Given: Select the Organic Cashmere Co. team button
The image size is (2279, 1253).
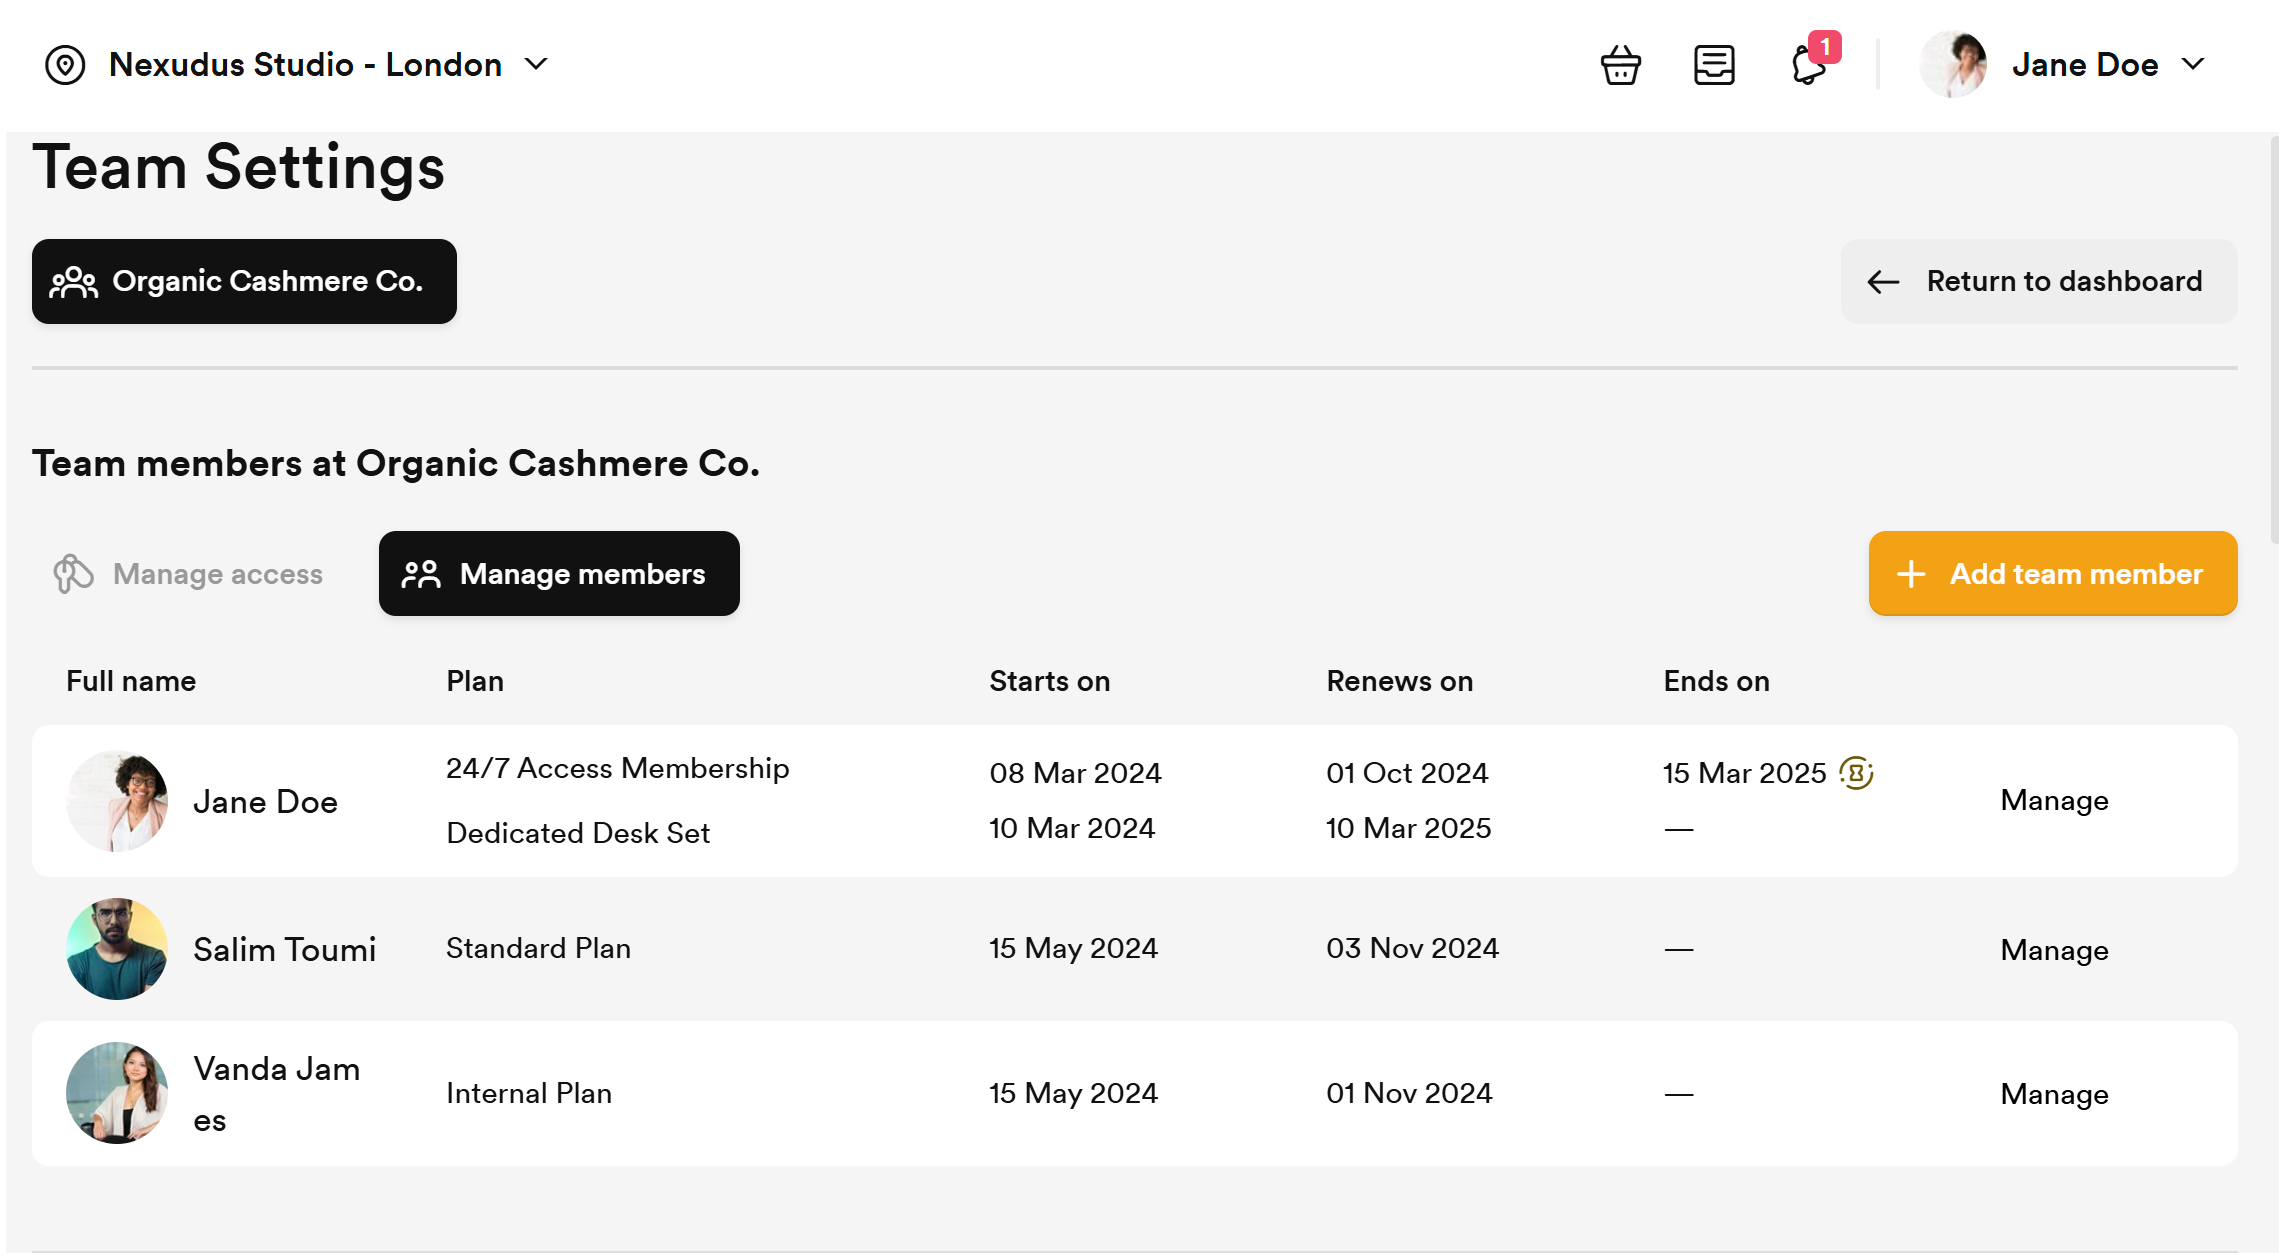Looking at the screenshot, I should point(244,281).
